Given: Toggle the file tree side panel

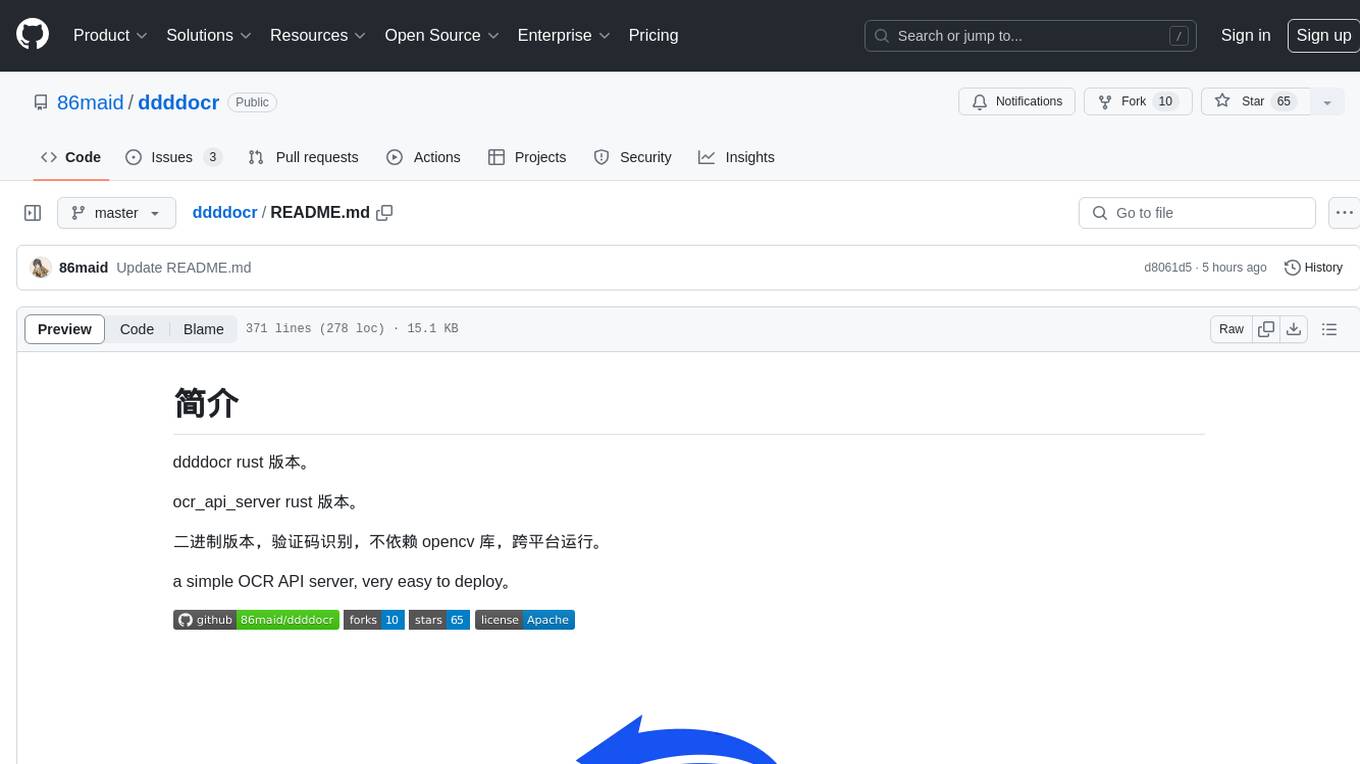Looking at the screenshot, I should pyautogui.click(x=33, y=213).
